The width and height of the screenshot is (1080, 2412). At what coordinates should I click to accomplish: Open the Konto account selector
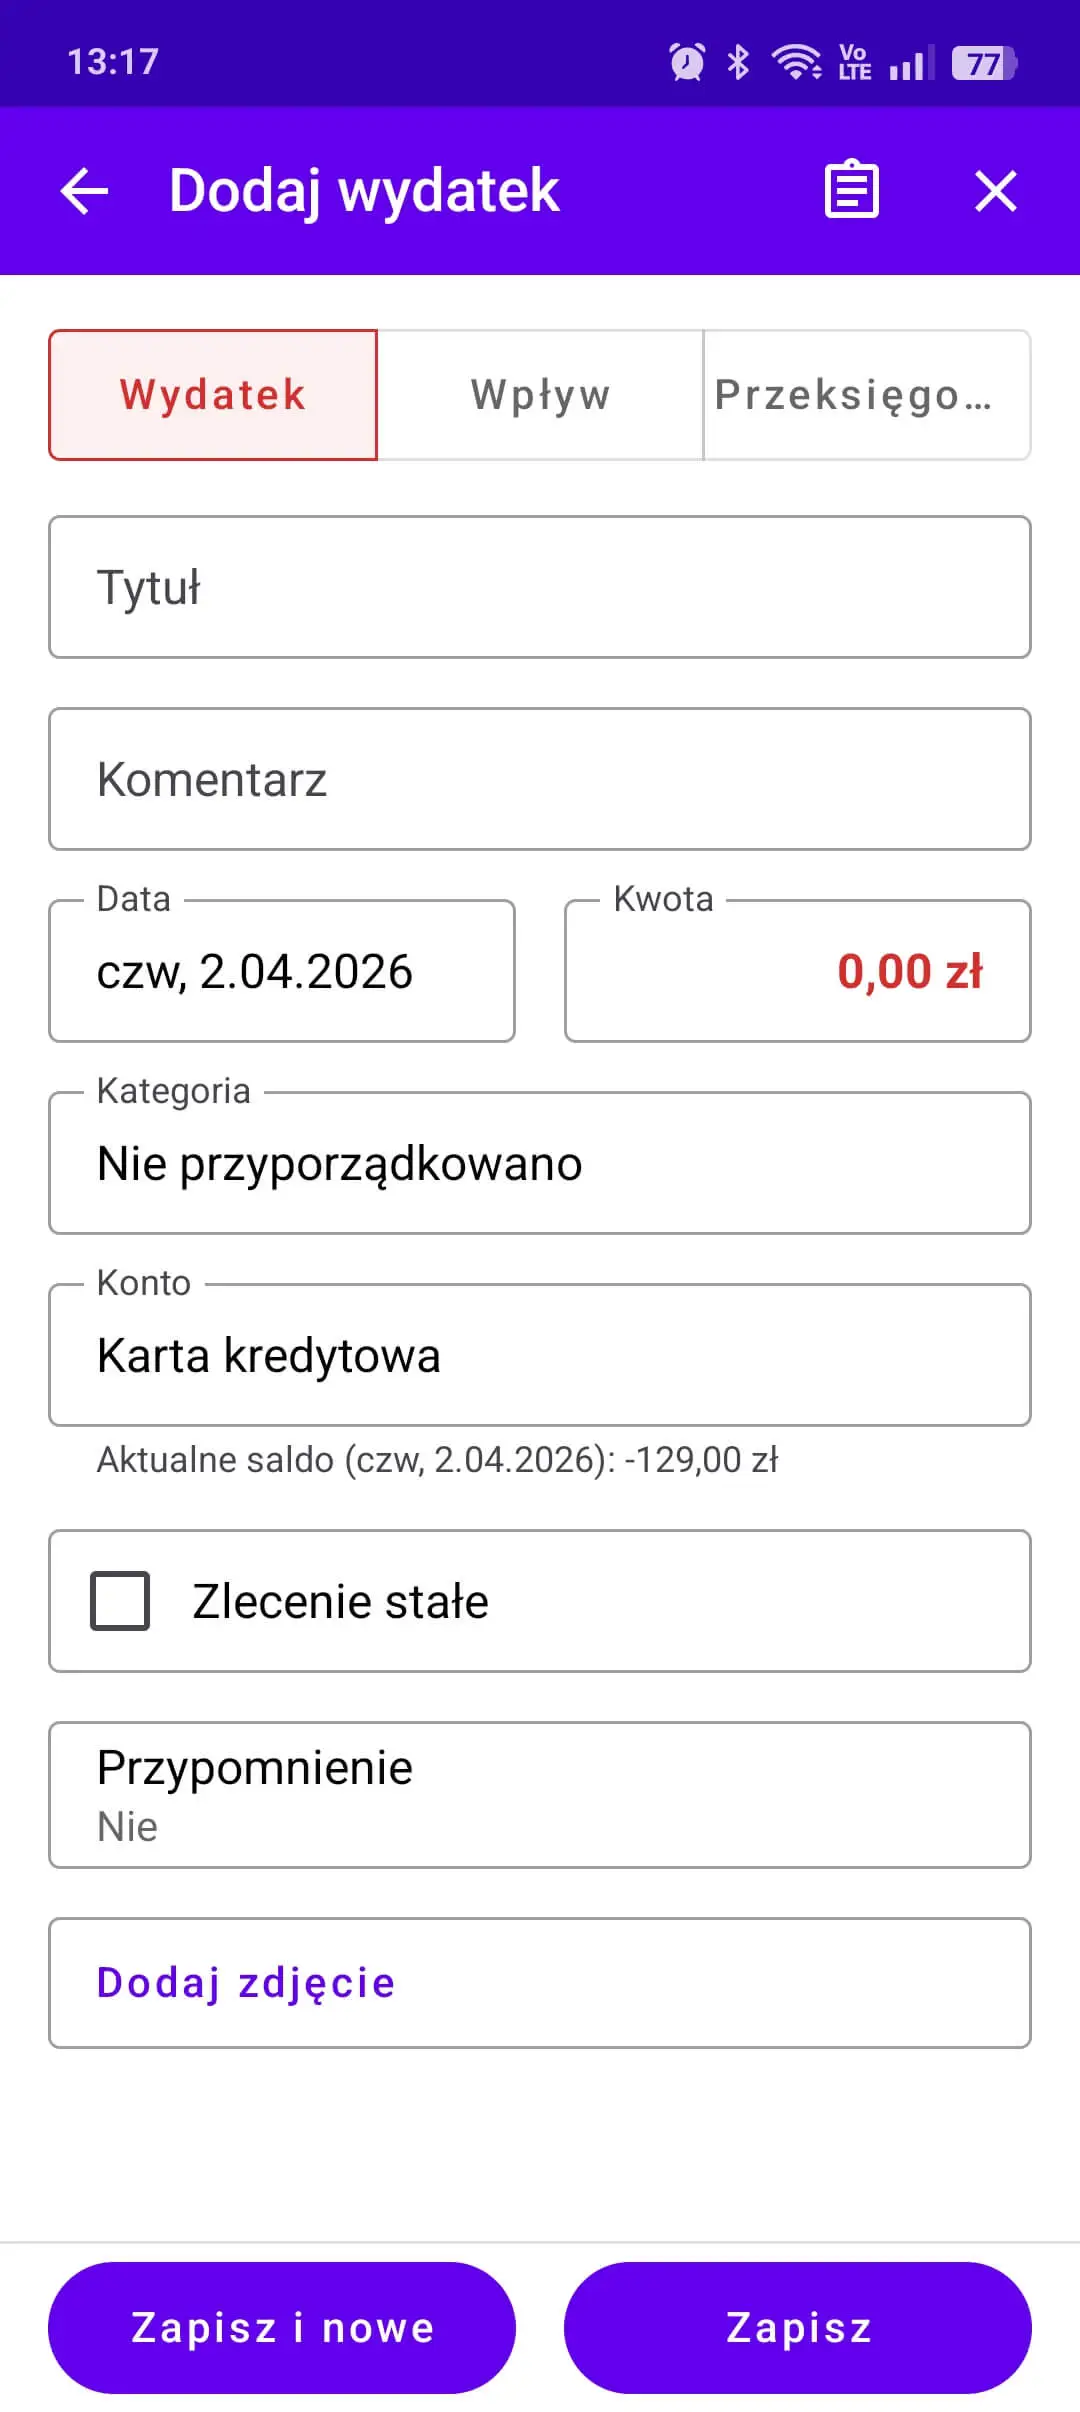click(x=540, y=1355)
